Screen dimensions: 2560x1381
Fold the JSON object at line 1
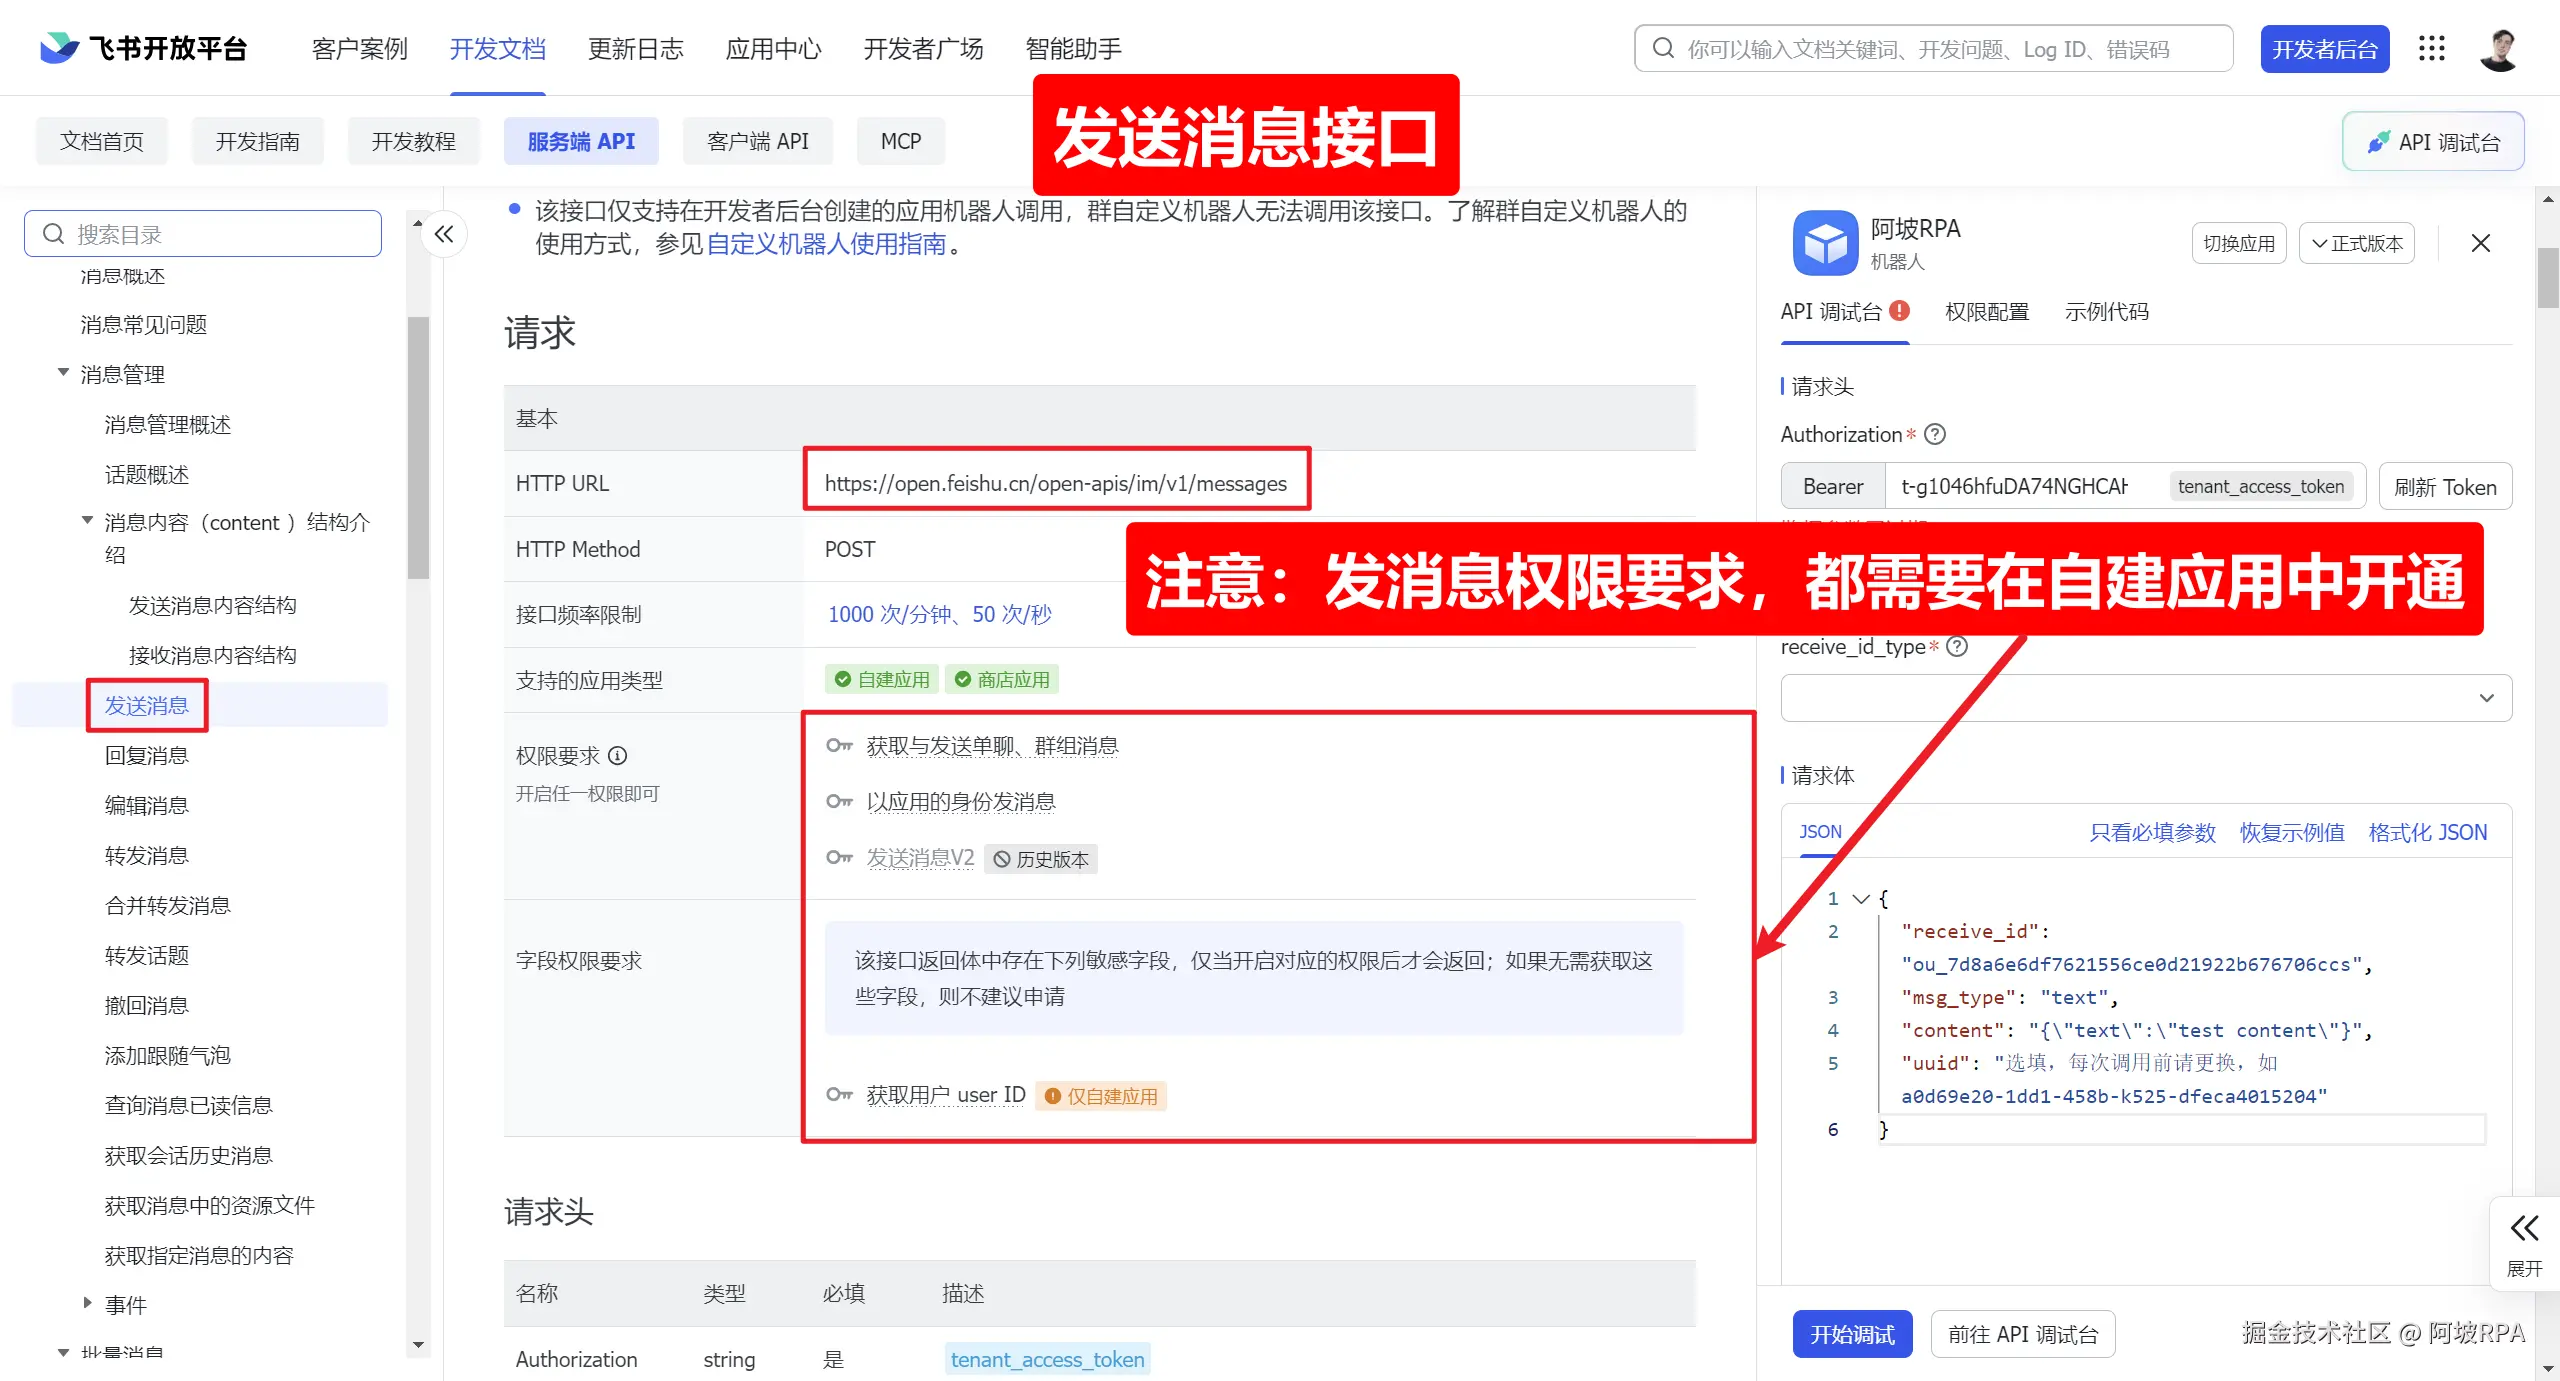coord(1861,898)
